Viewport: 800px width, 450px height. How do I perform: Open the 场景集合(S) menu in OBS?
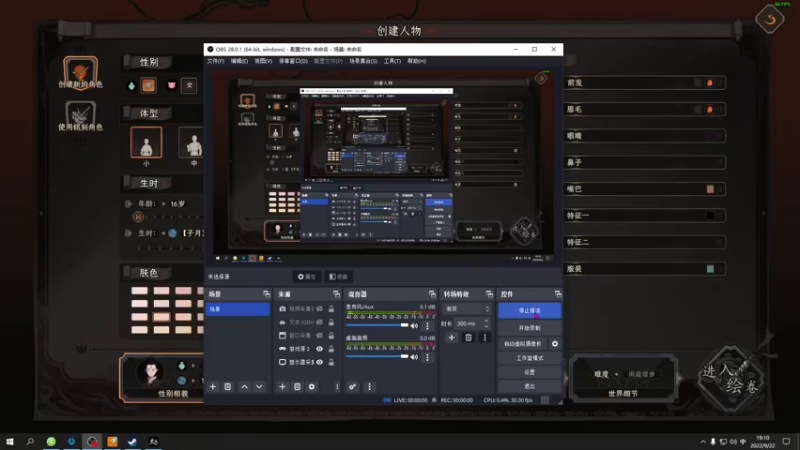tap(363, 61)
